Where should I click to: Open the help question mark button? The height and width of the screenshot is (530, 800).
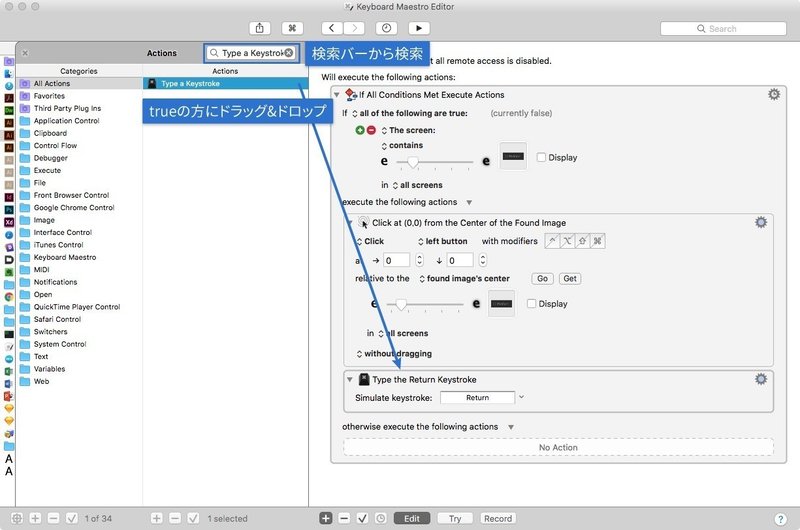(780, 519)
